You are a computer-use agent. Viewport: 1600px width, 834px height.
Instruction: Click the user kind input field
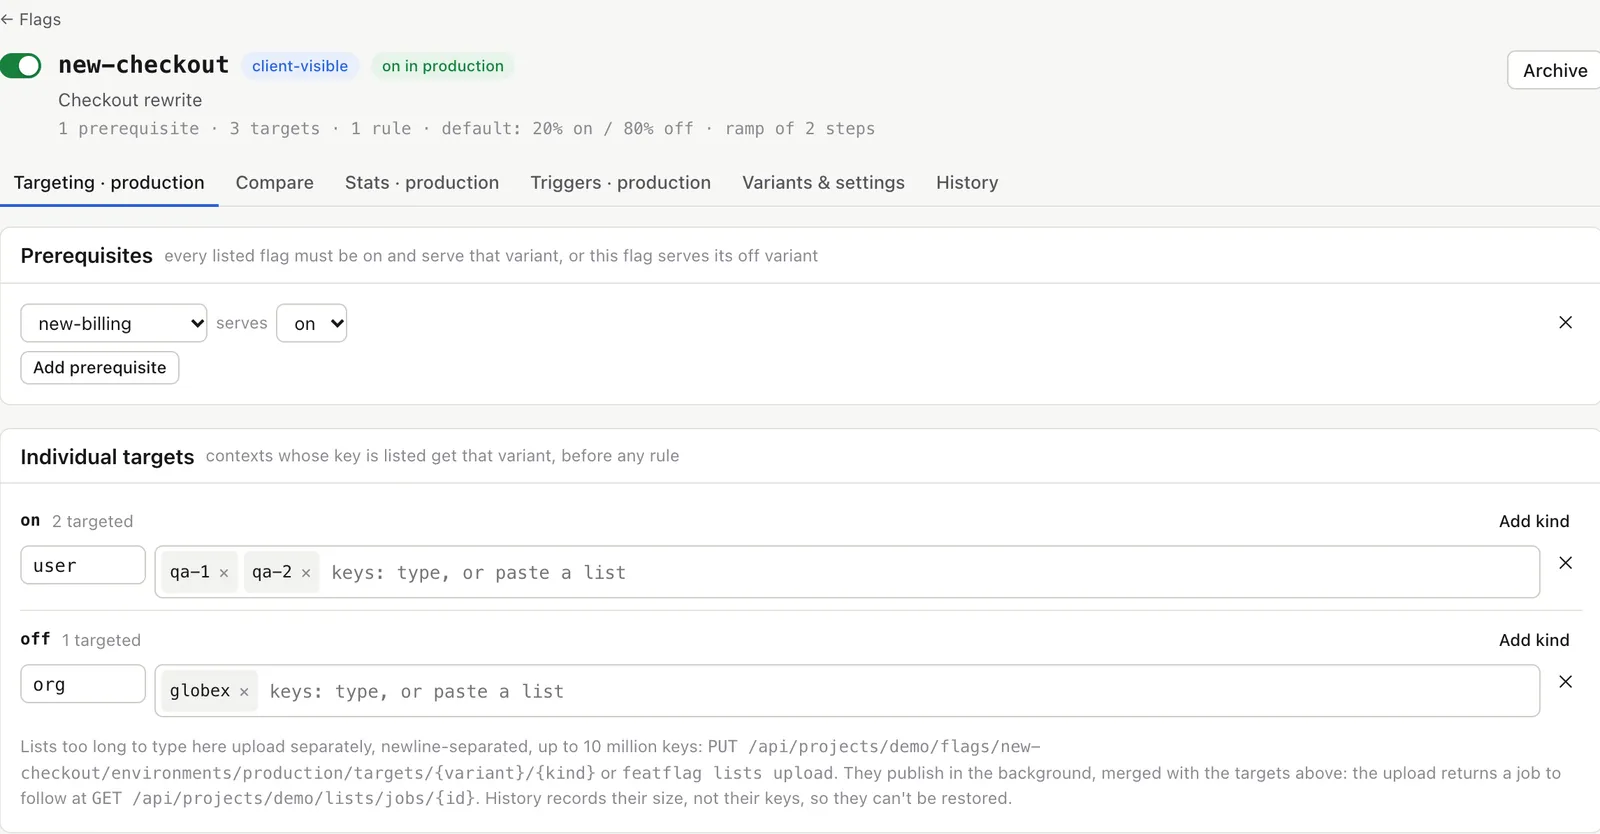[83, 565]
